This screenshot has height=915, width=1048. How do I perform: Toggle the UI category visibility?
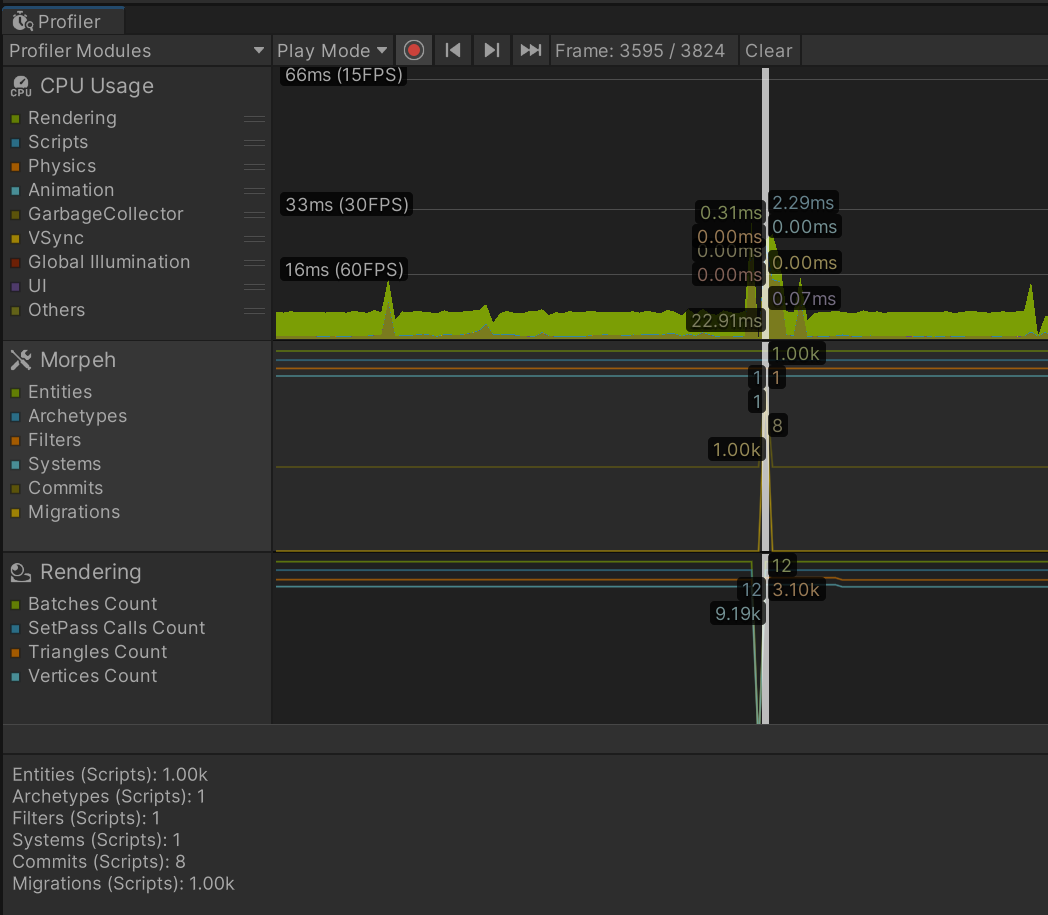(15, 287)
